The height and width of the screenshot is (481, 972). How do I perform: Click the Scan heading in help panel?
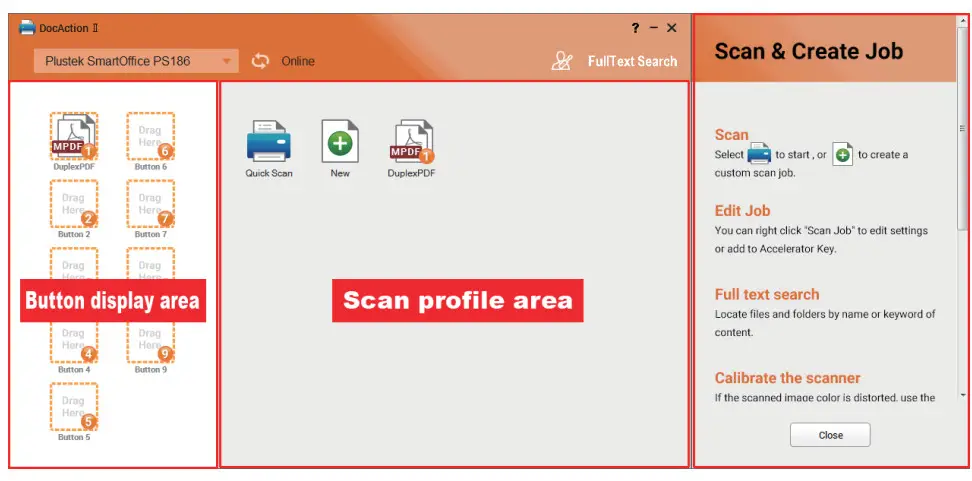(x=731, y=135)
